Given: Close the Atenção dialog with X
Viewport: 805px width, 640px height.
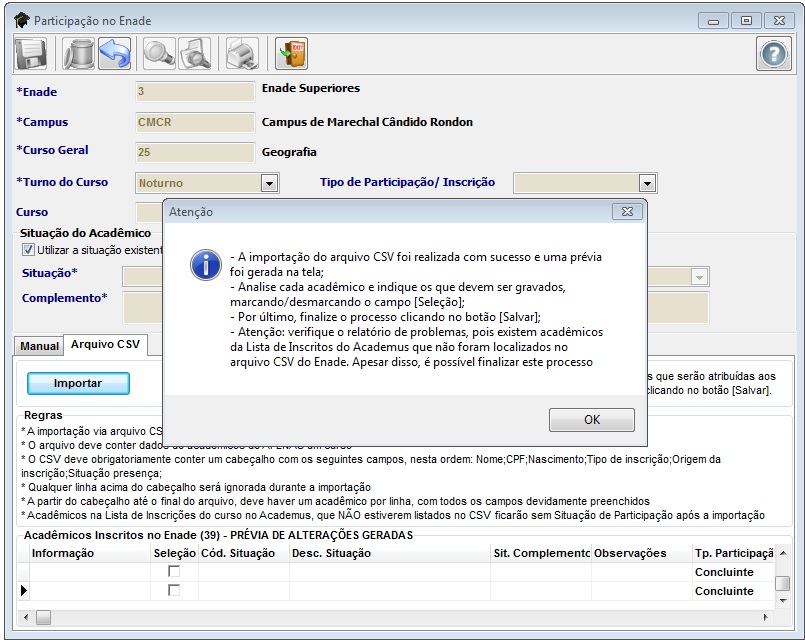Looking at the screenshot, I should [627, 212].
